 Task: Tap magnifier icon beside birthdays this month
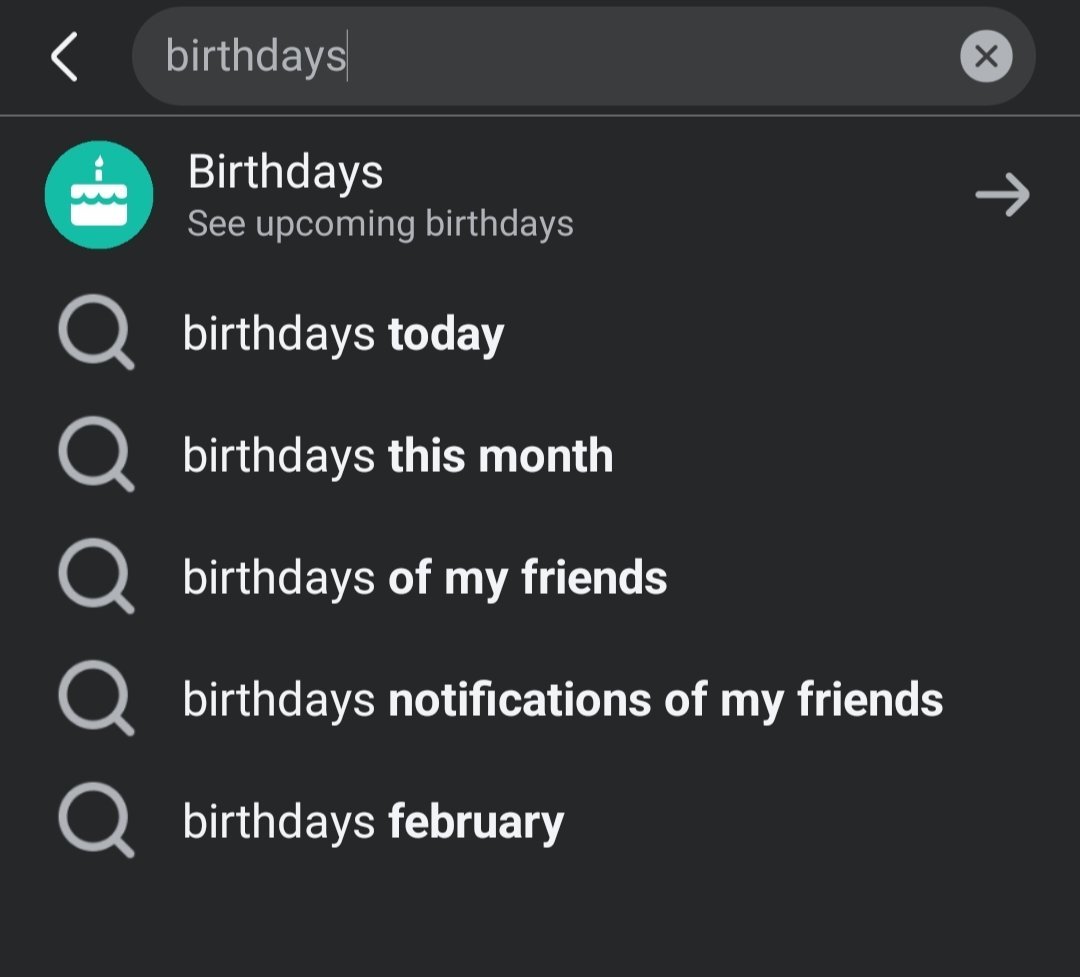pos(95,457)
